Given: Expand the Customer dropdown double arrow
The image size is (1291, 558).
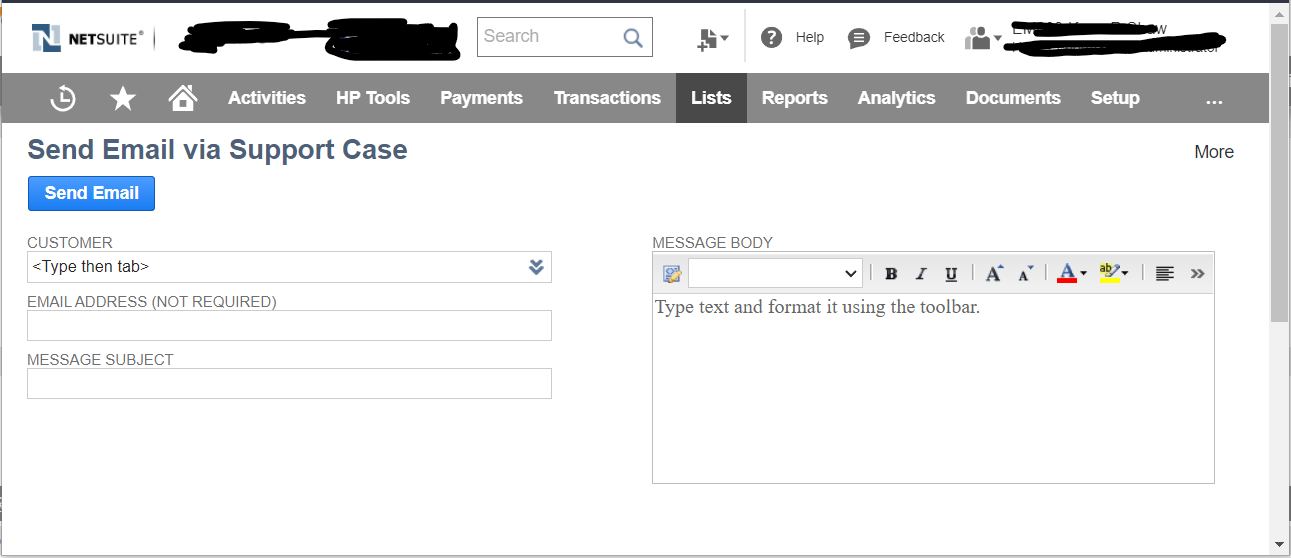Looking at the screenshot, I should [536, 267].
